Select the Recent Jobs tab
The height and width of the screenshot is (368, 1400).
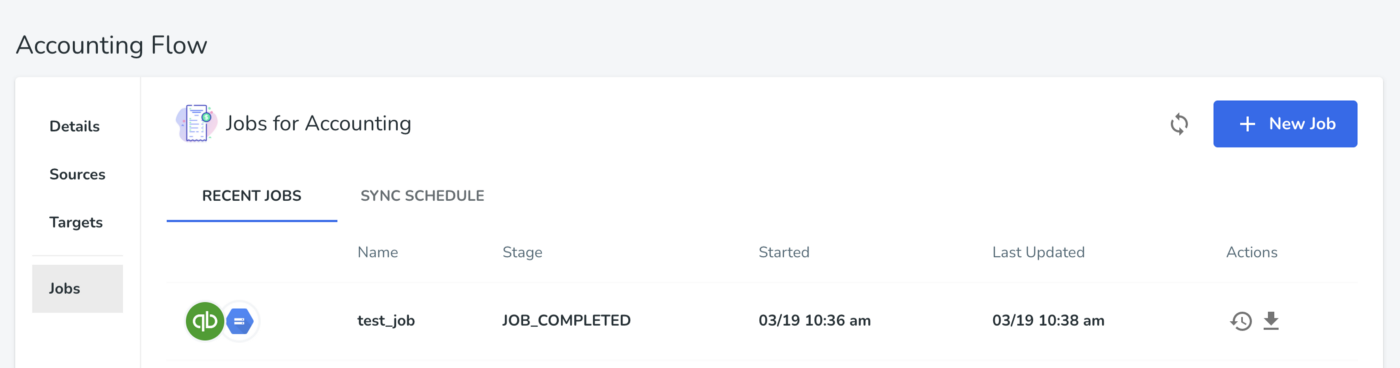pos(252,196)
